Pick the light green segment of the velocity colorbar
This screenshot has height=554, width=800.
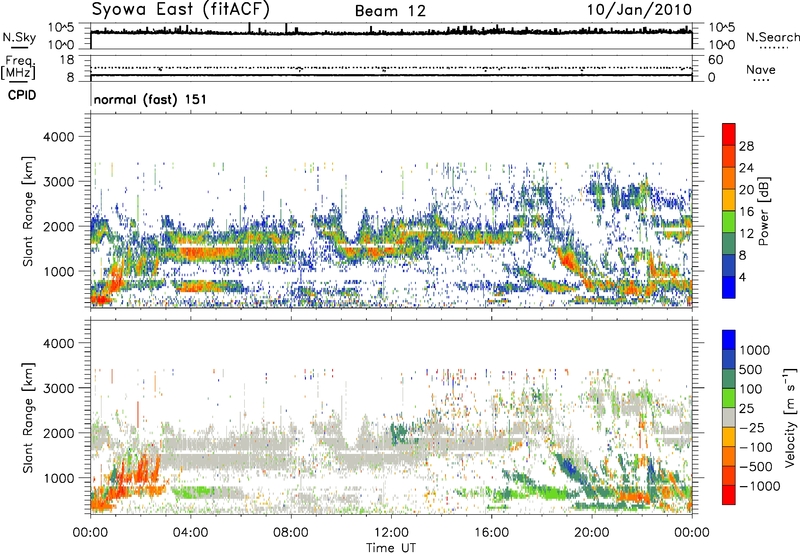pos(729,398)
